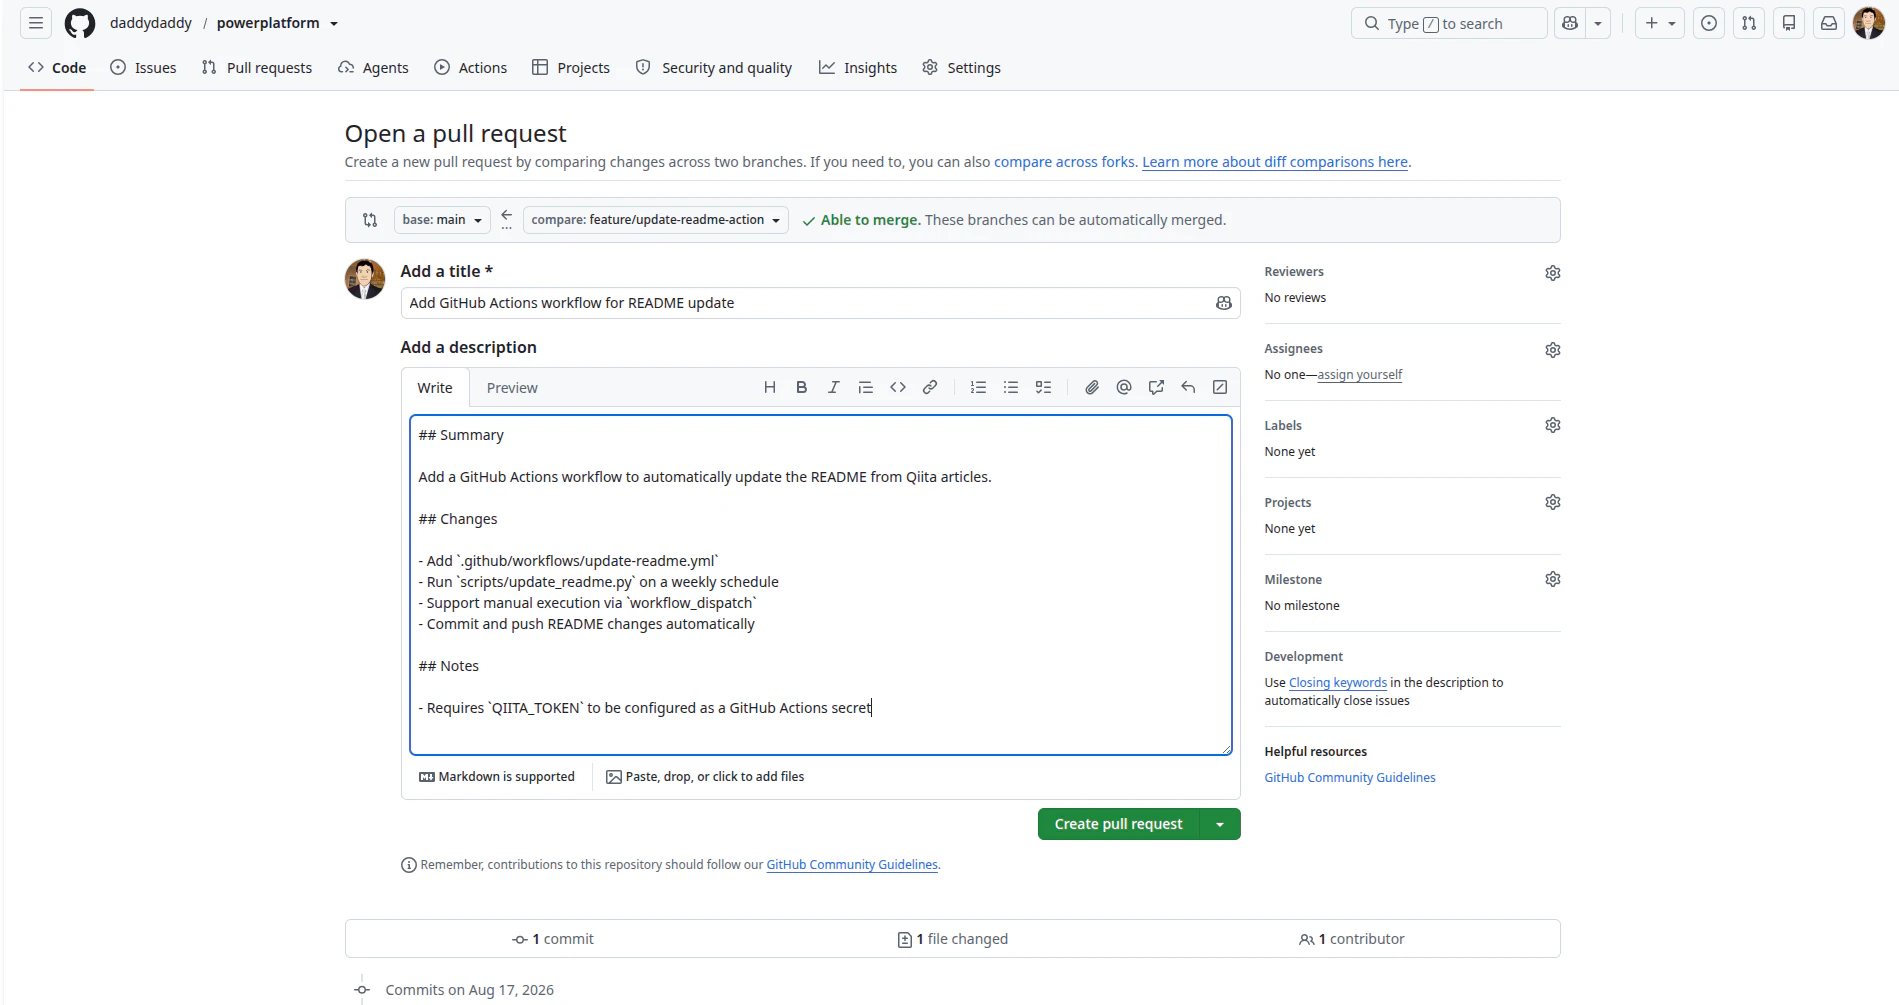Open the compare: feature/update-readme-action dropdown
The image size is (1899, 1005).
[x=656, y=220]
